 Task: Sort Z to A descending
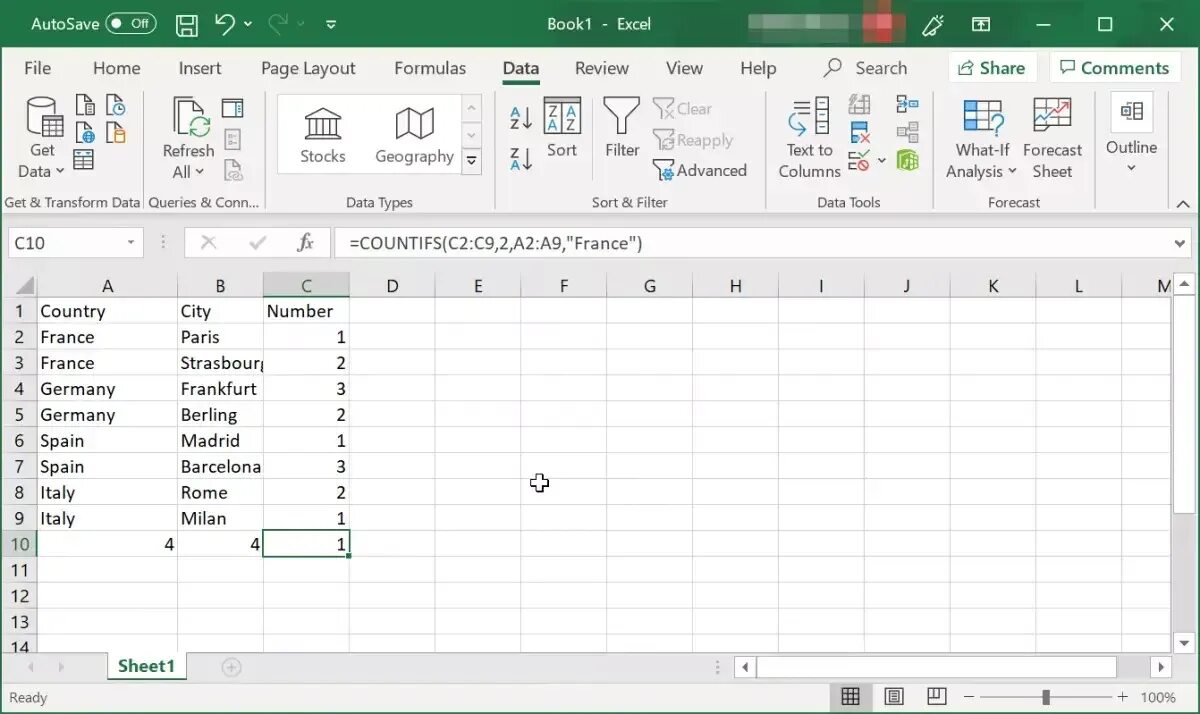[521, 158]
